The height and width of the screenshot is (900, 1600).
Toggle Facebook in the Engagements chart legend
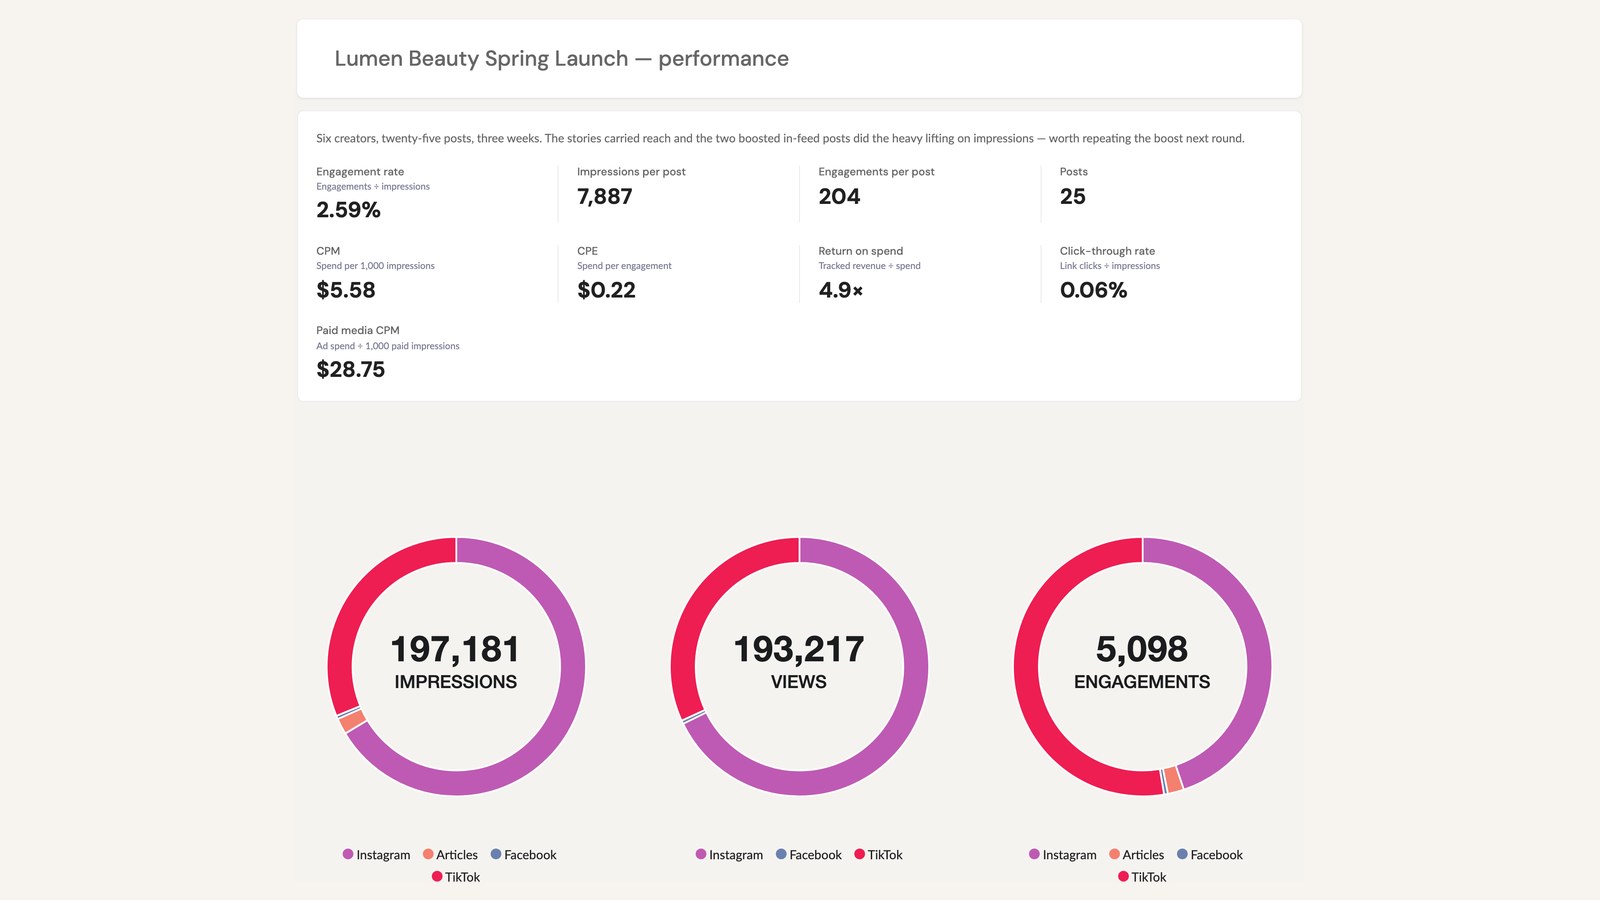click(1209, 855)
